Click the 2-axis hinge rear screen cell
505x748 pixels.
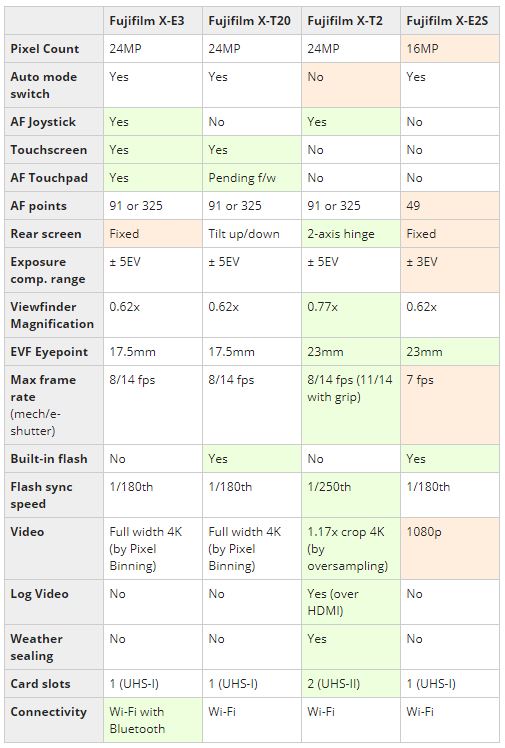350,234
